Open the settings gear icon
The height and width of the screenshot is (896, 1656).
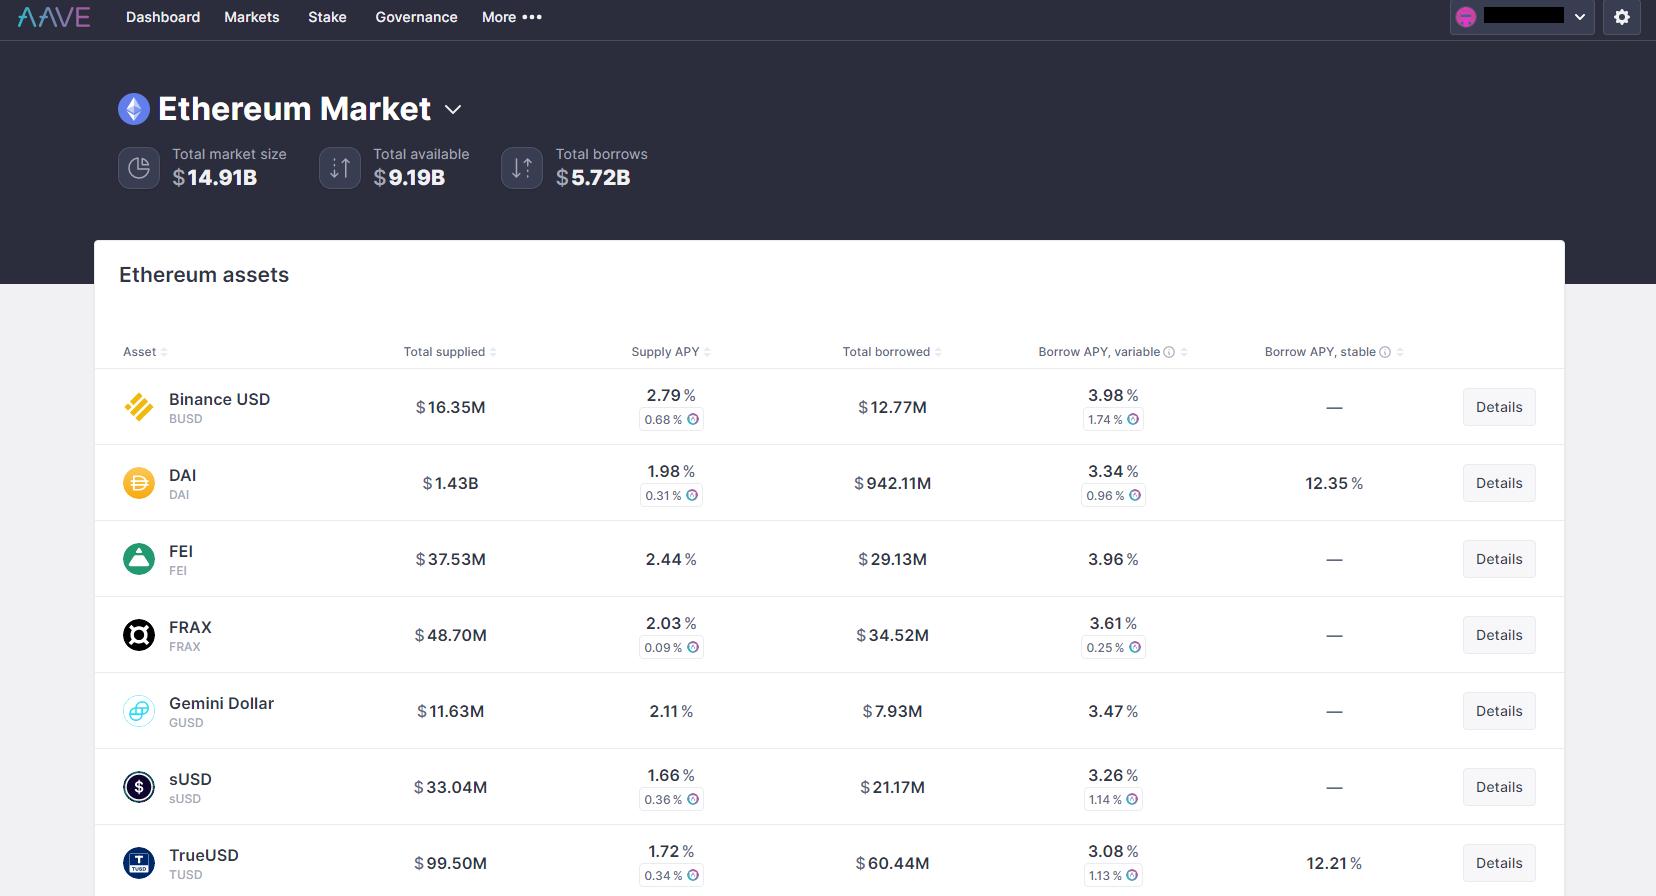pyautogui.click(x=1622, y=17)
